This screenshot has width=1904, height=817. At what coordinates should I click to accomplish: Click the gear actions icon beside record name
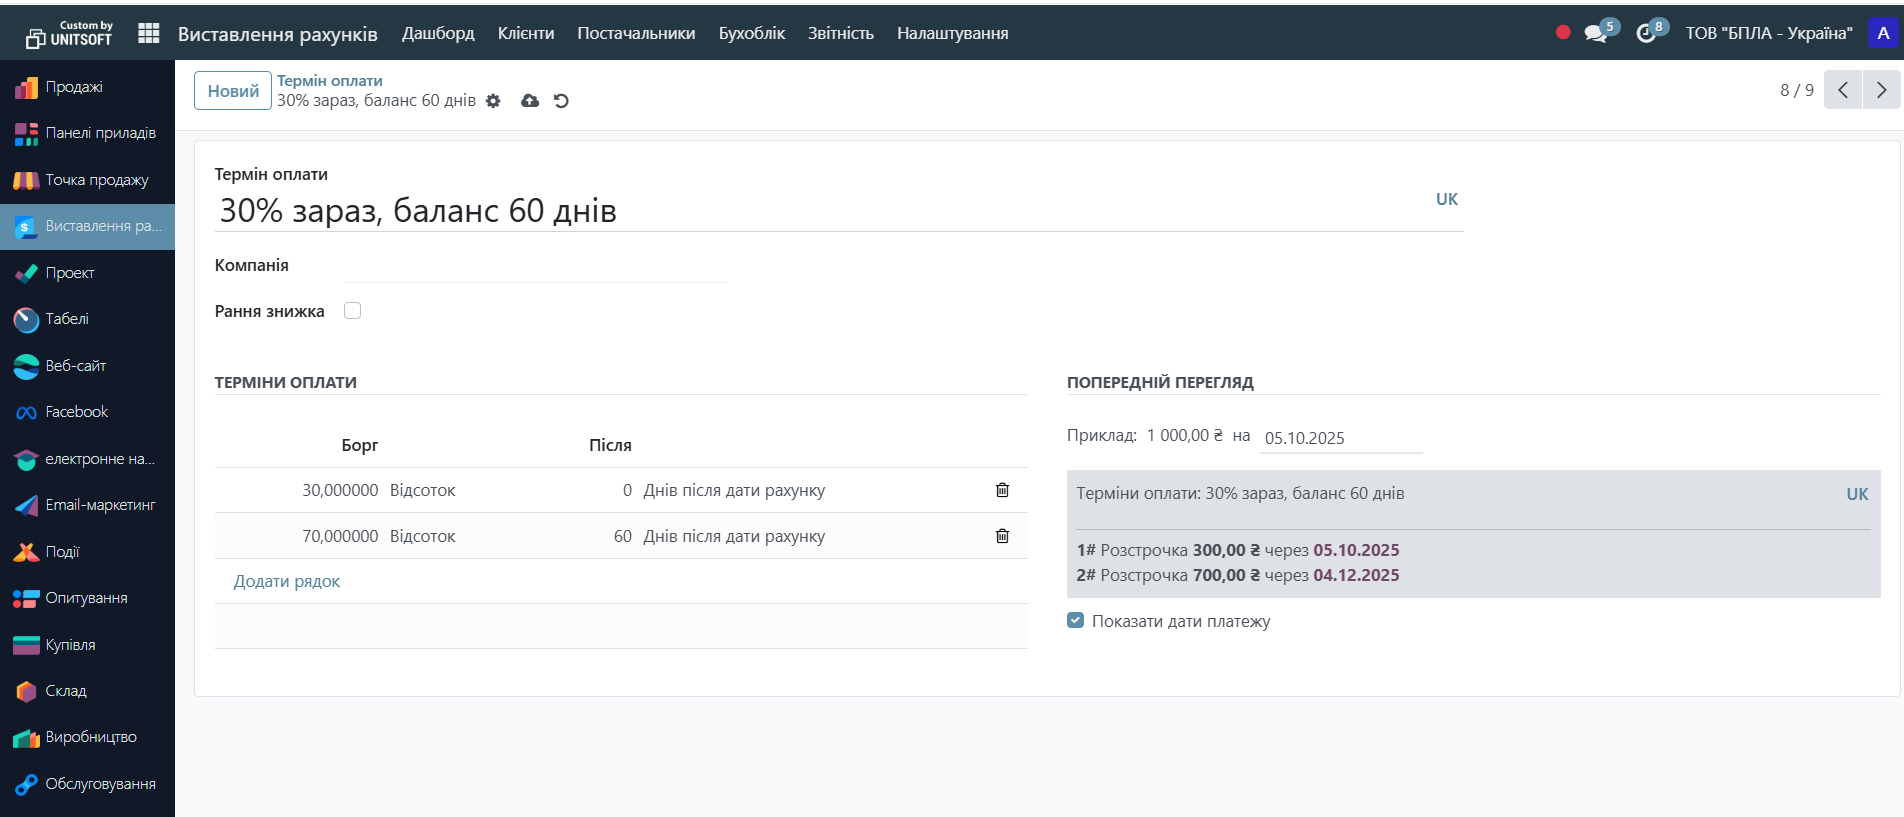click(x=493, y=101)
